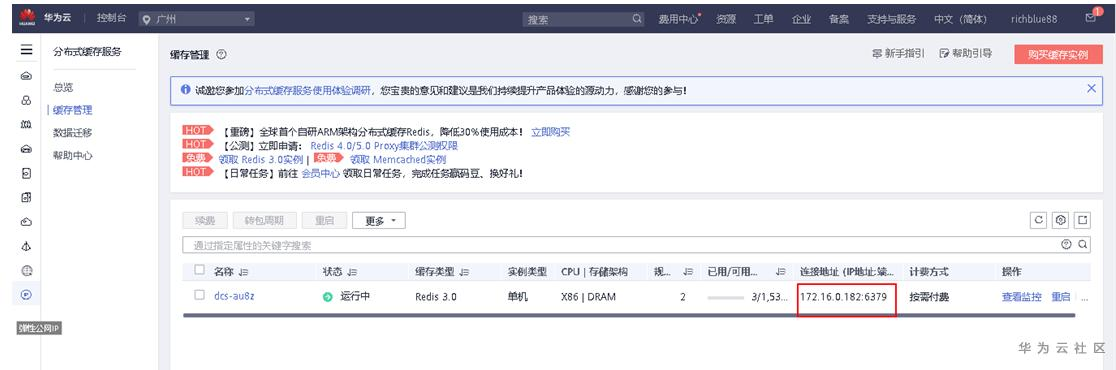
Task: Open the hamburger menu in left rail
Action: coord(26,50)
